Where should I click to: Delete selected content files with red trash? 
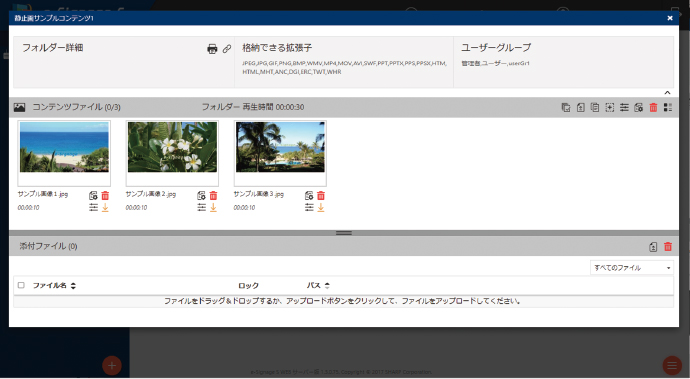pos(653,107)
